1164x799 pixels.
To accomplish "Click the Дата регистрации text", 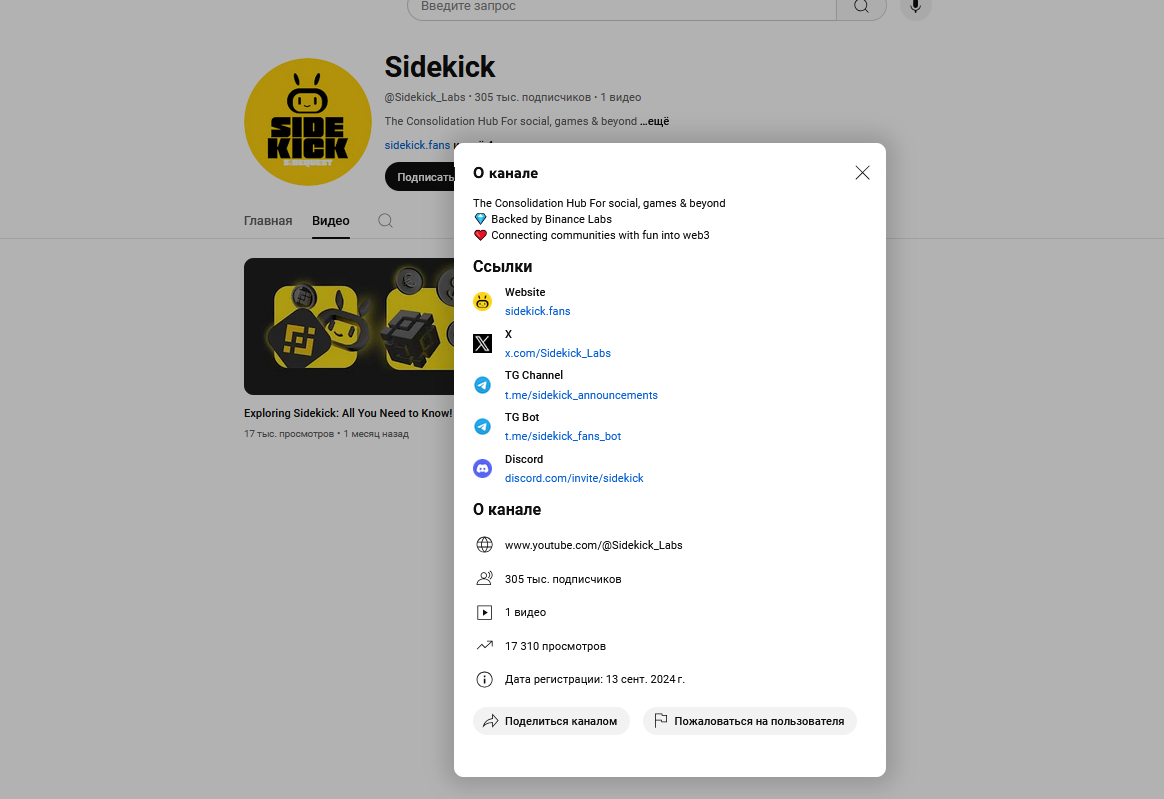I will tap(595, 679).
